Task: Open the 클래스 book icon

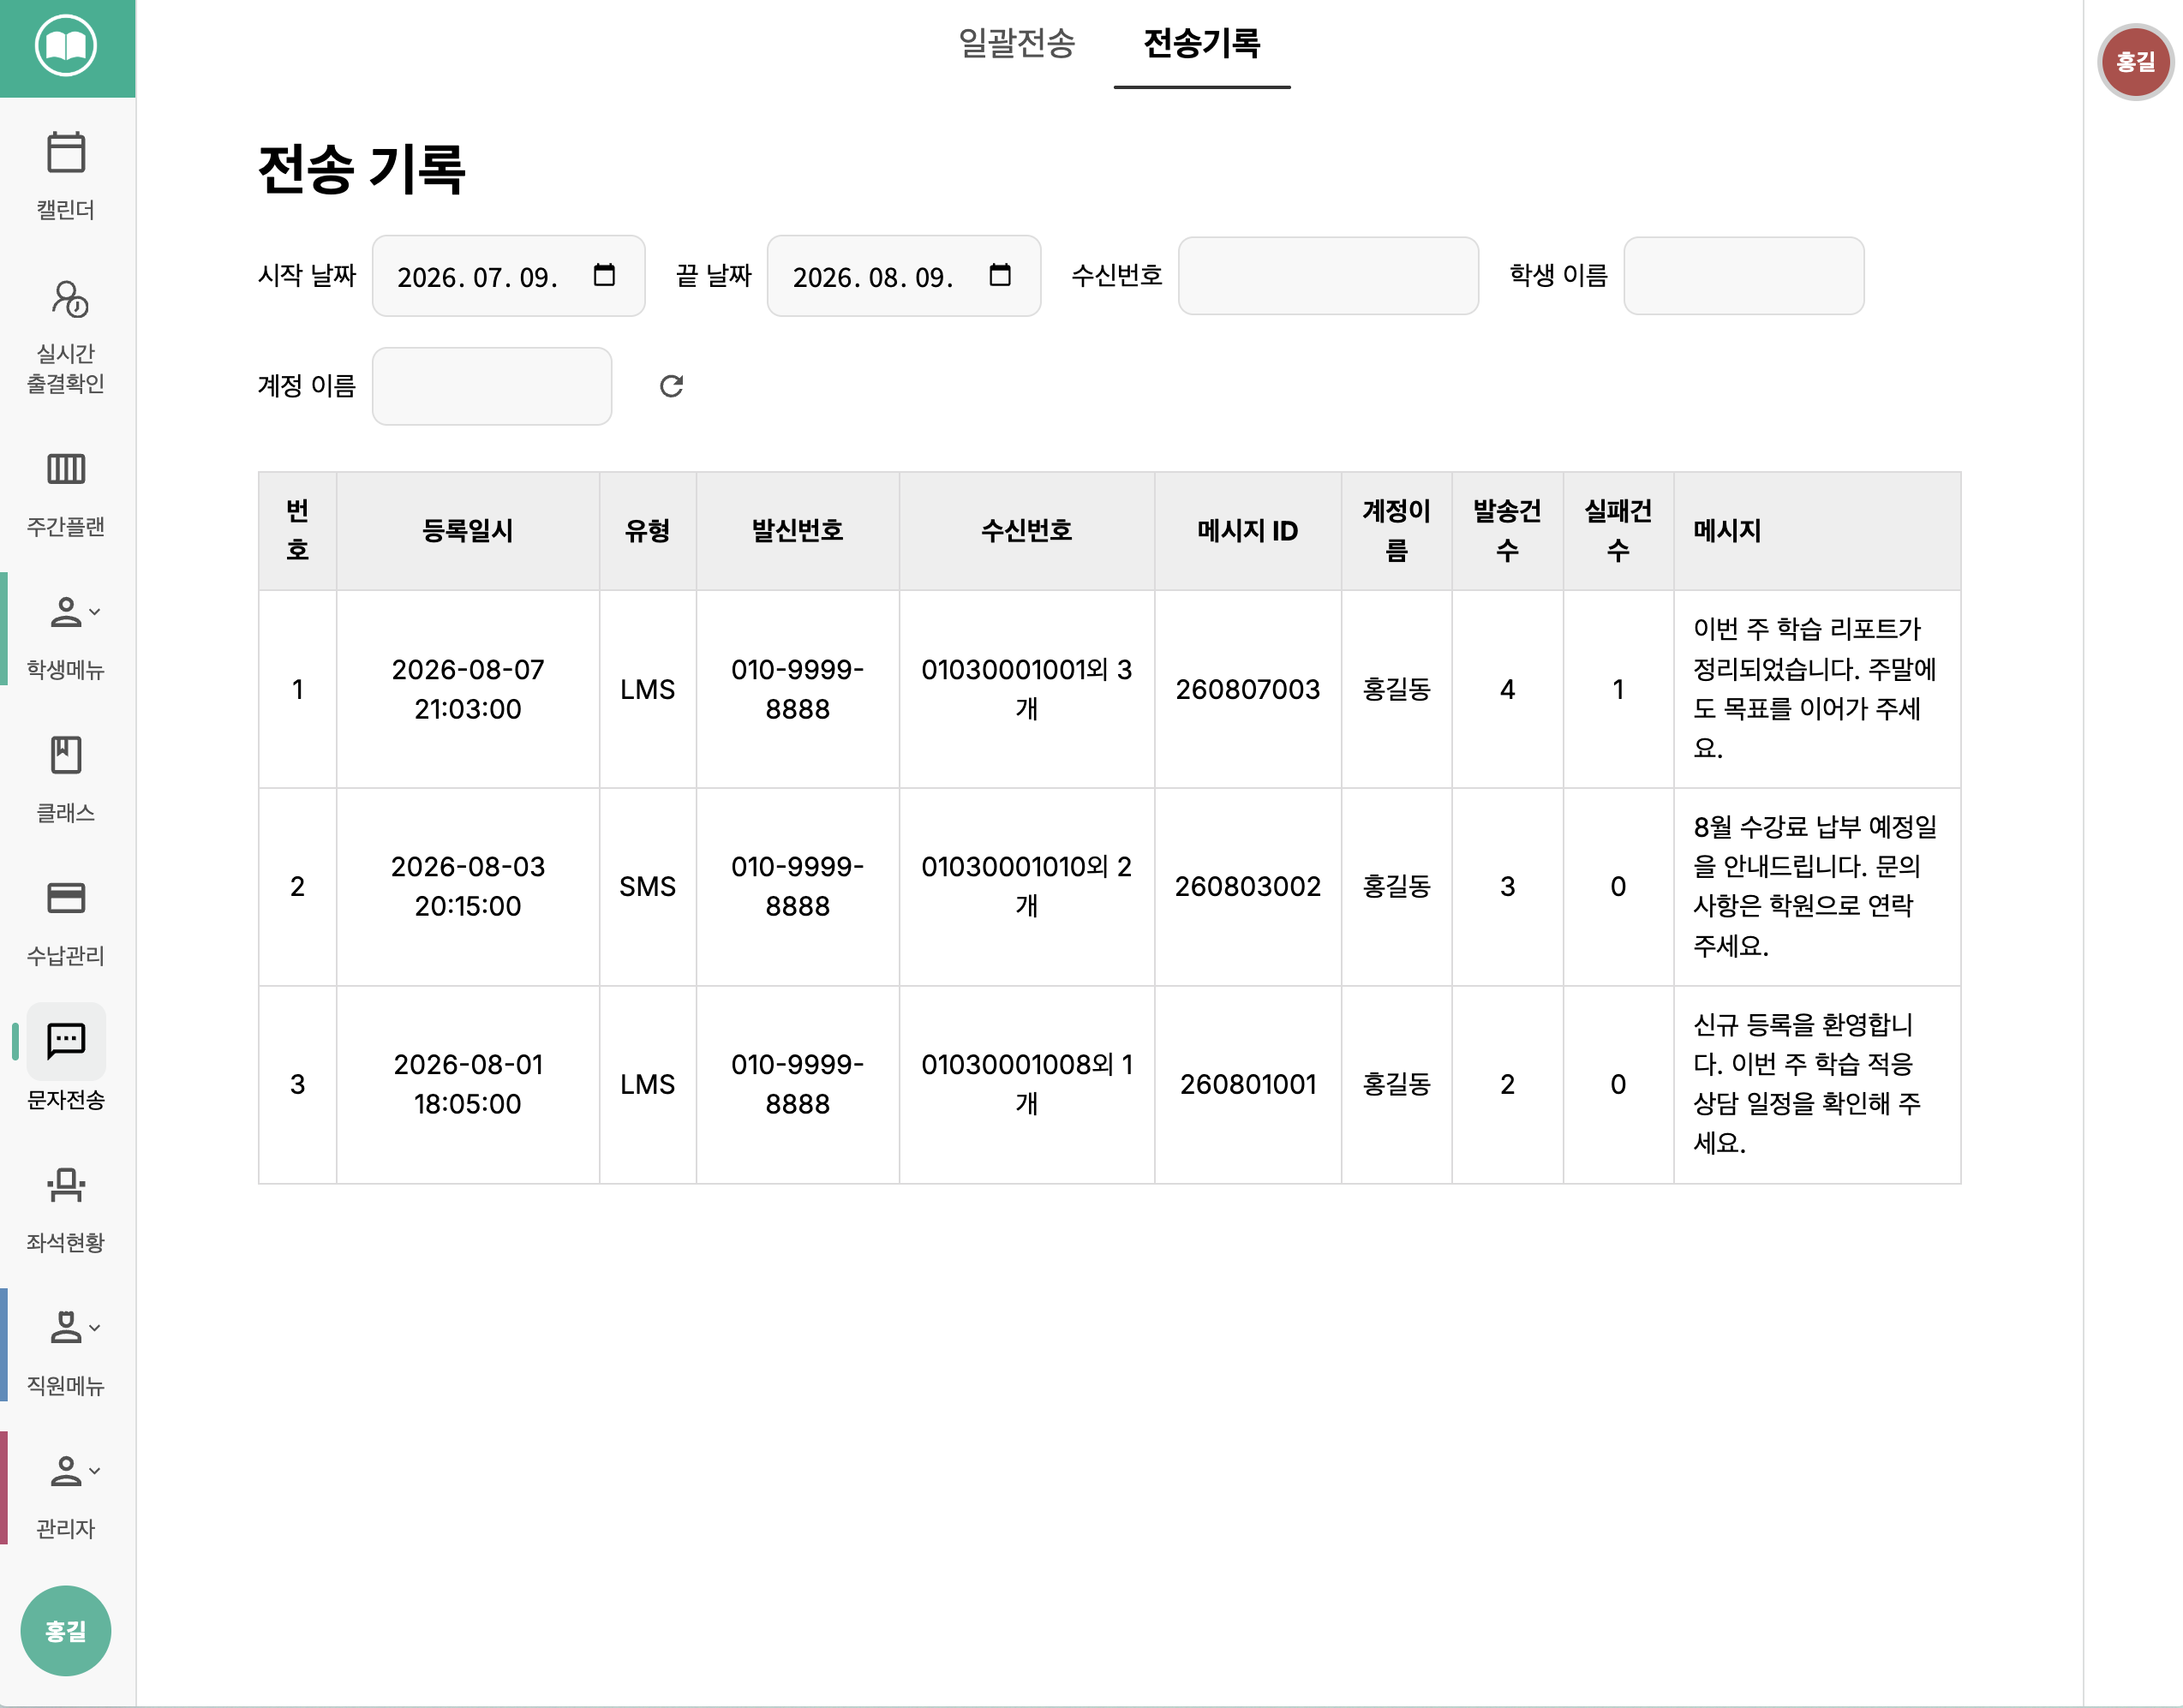Action: pos(66,756)
